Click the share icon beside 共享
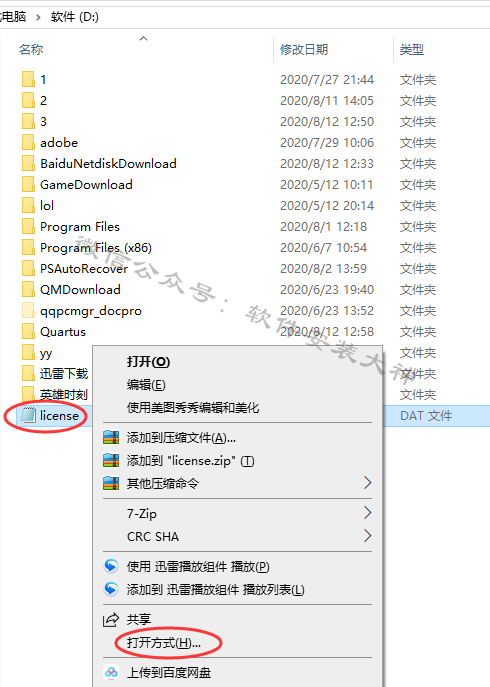 [111, 619]
